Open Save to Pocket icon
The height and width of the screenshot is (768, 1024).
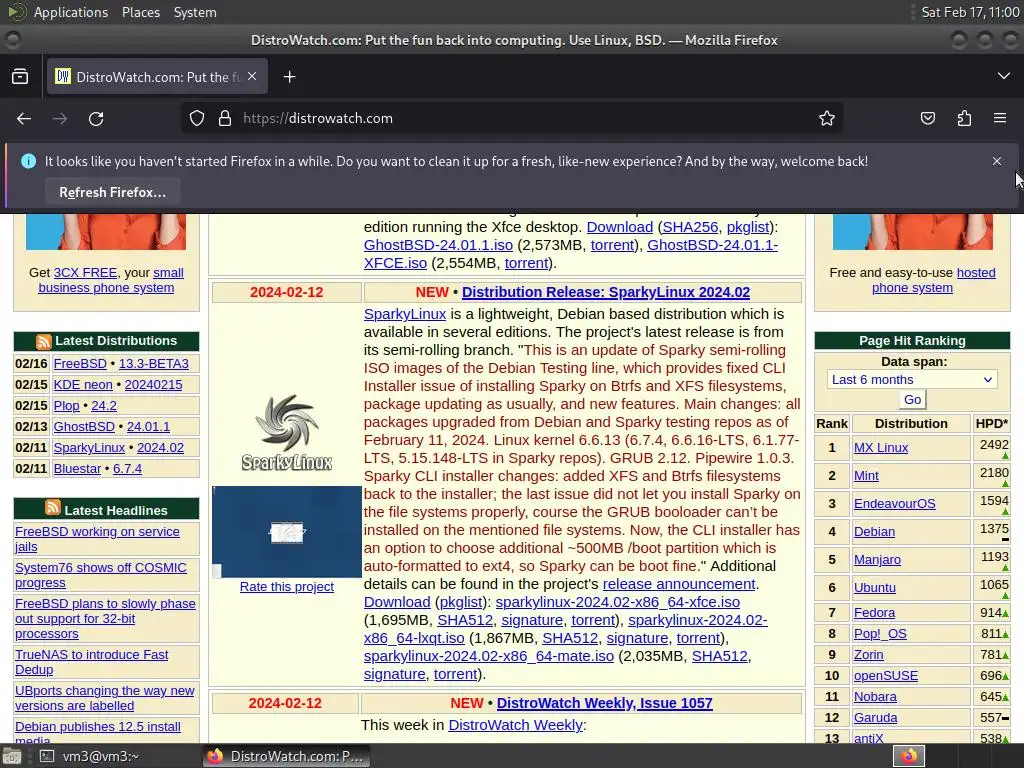(x=927, y=118)
